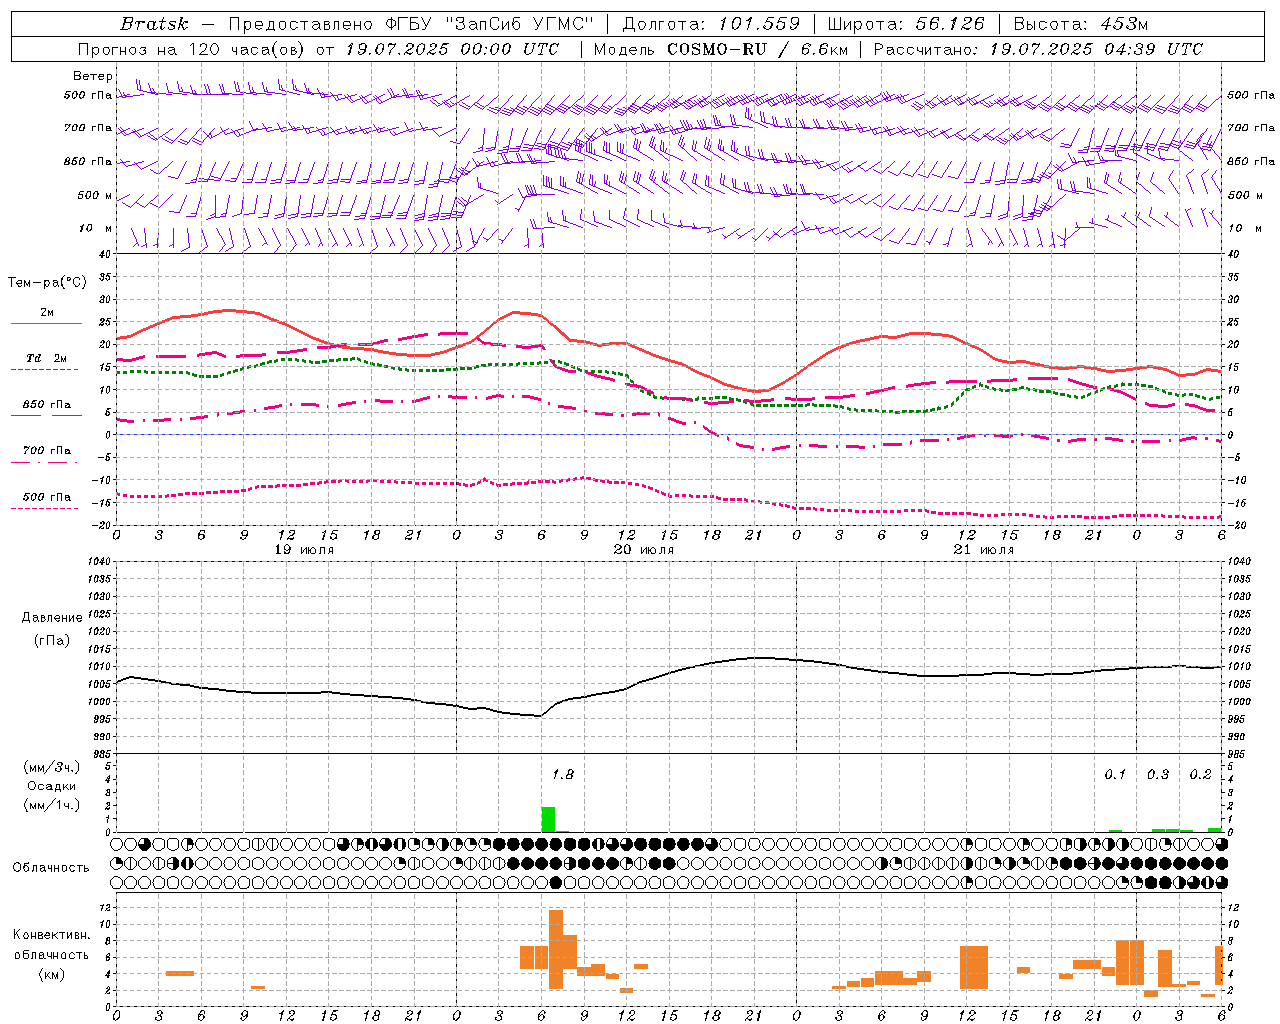Select the Широта: 56.126 value
This screenshot has height=1024, width=1280.
tap(906, 24)
